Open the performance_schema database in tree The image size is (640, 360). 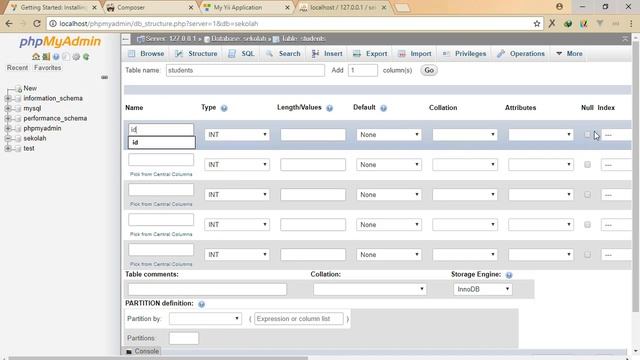(x=55, y=118)
